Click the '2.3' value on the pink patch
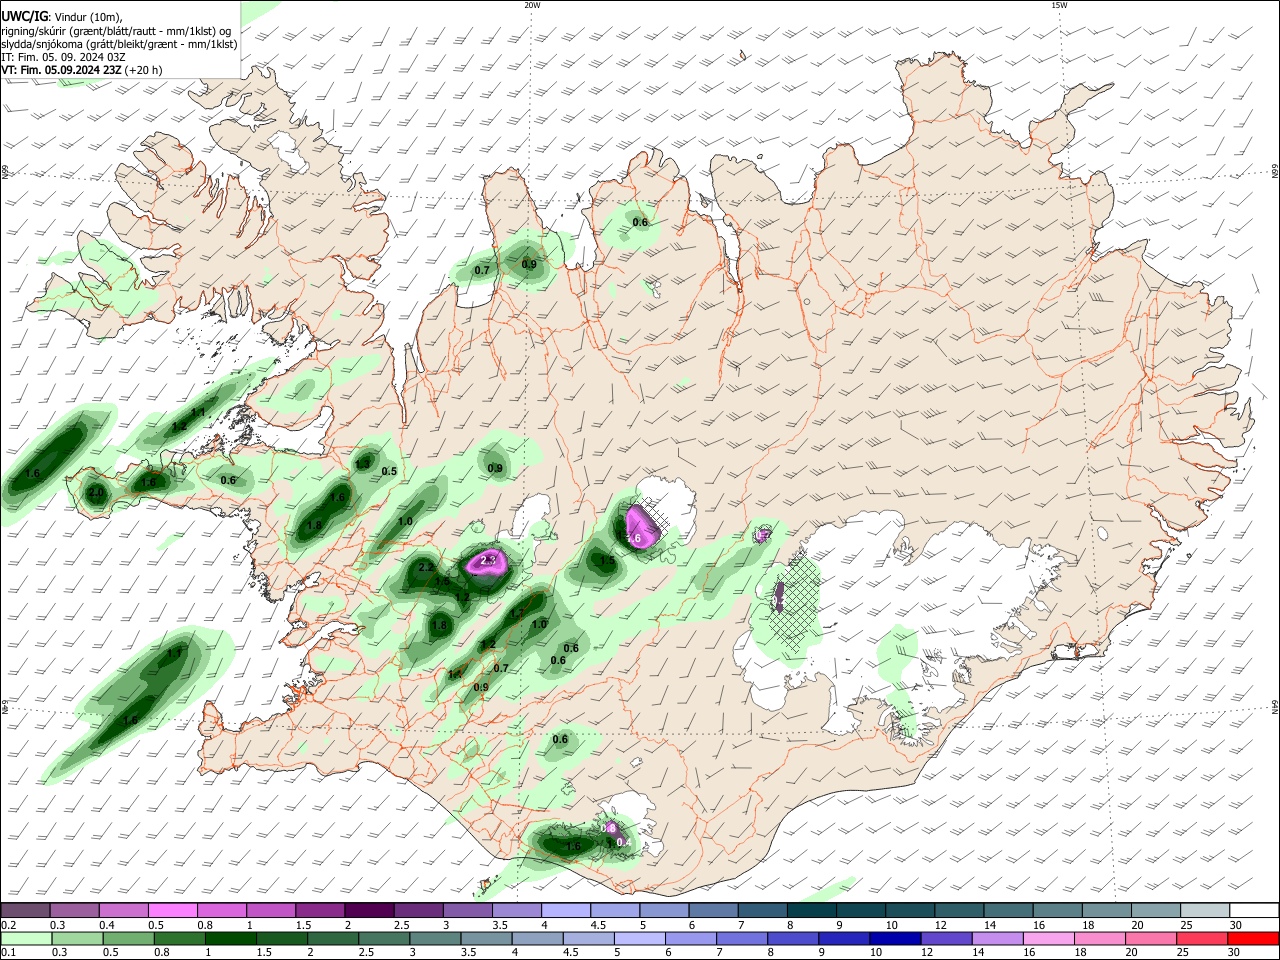Image resolution: width=1280 pixels, height=960 pixels. pos(488,561)
